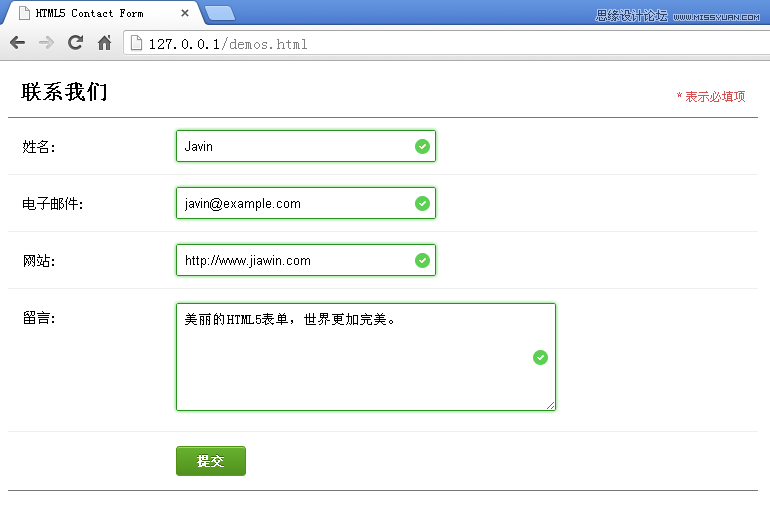Click the 网站: label
The image size is (770, 520).
tap(39, 261)
